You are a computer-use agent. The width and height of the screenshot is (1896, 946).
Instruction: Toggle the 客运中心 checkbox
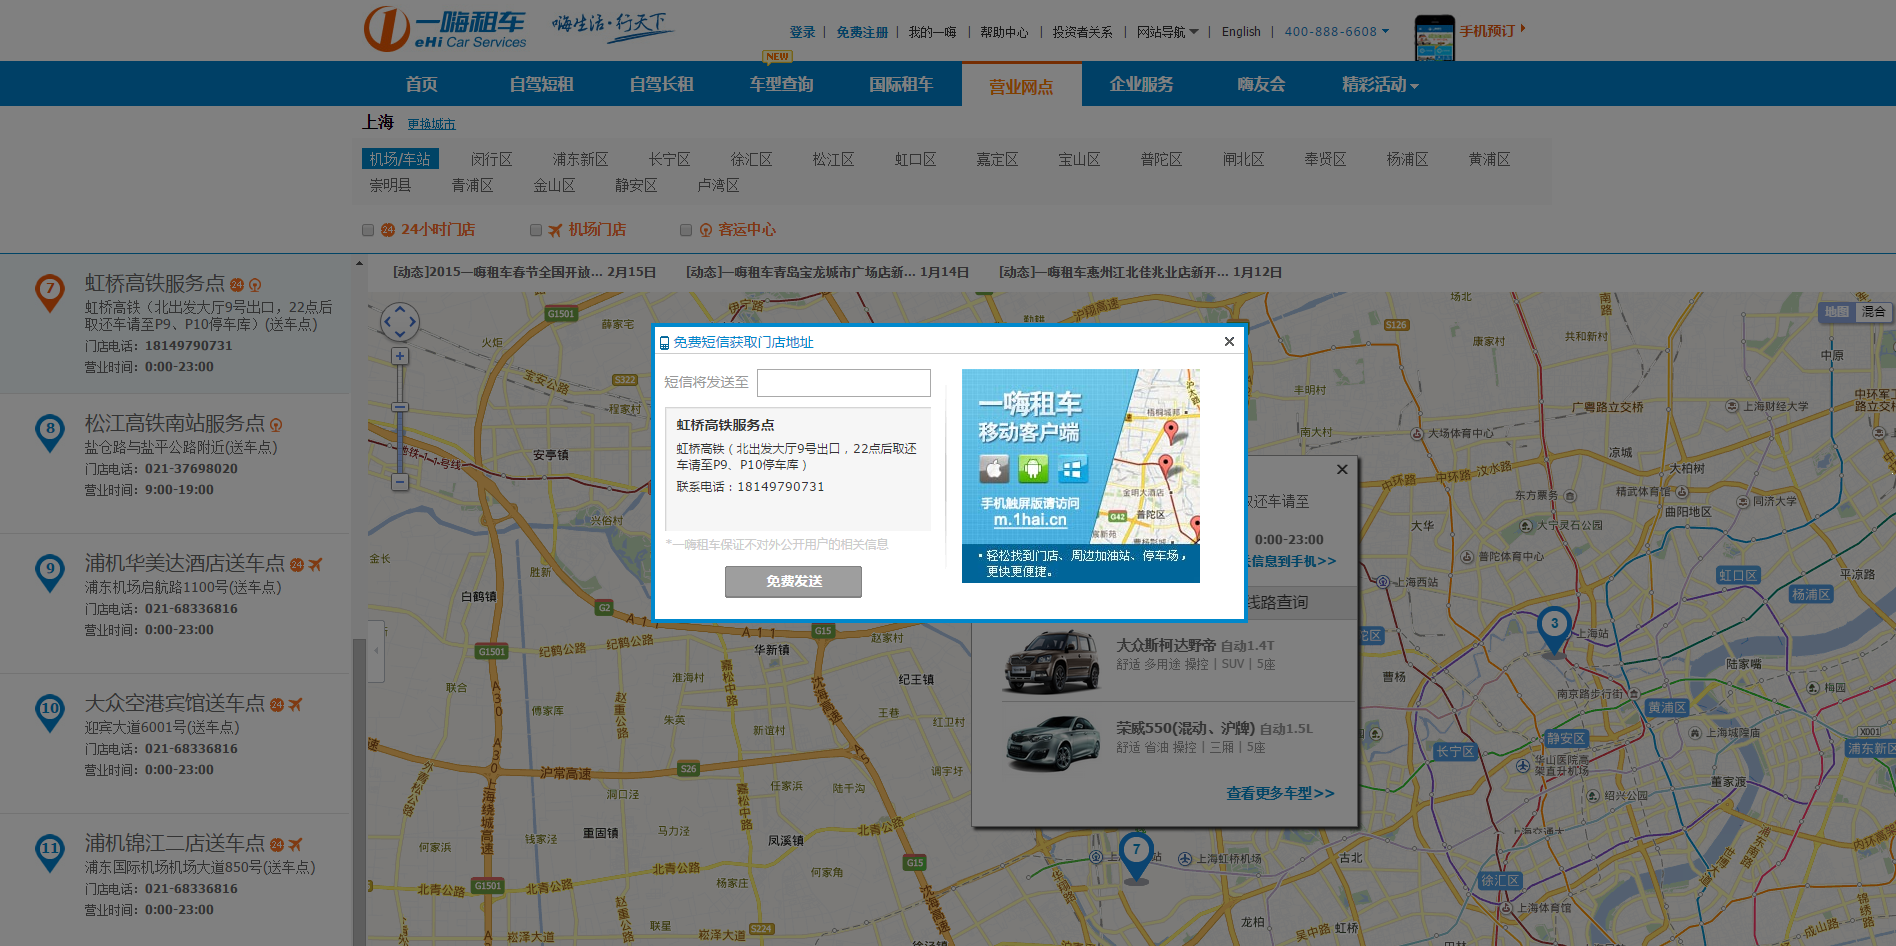686,230
